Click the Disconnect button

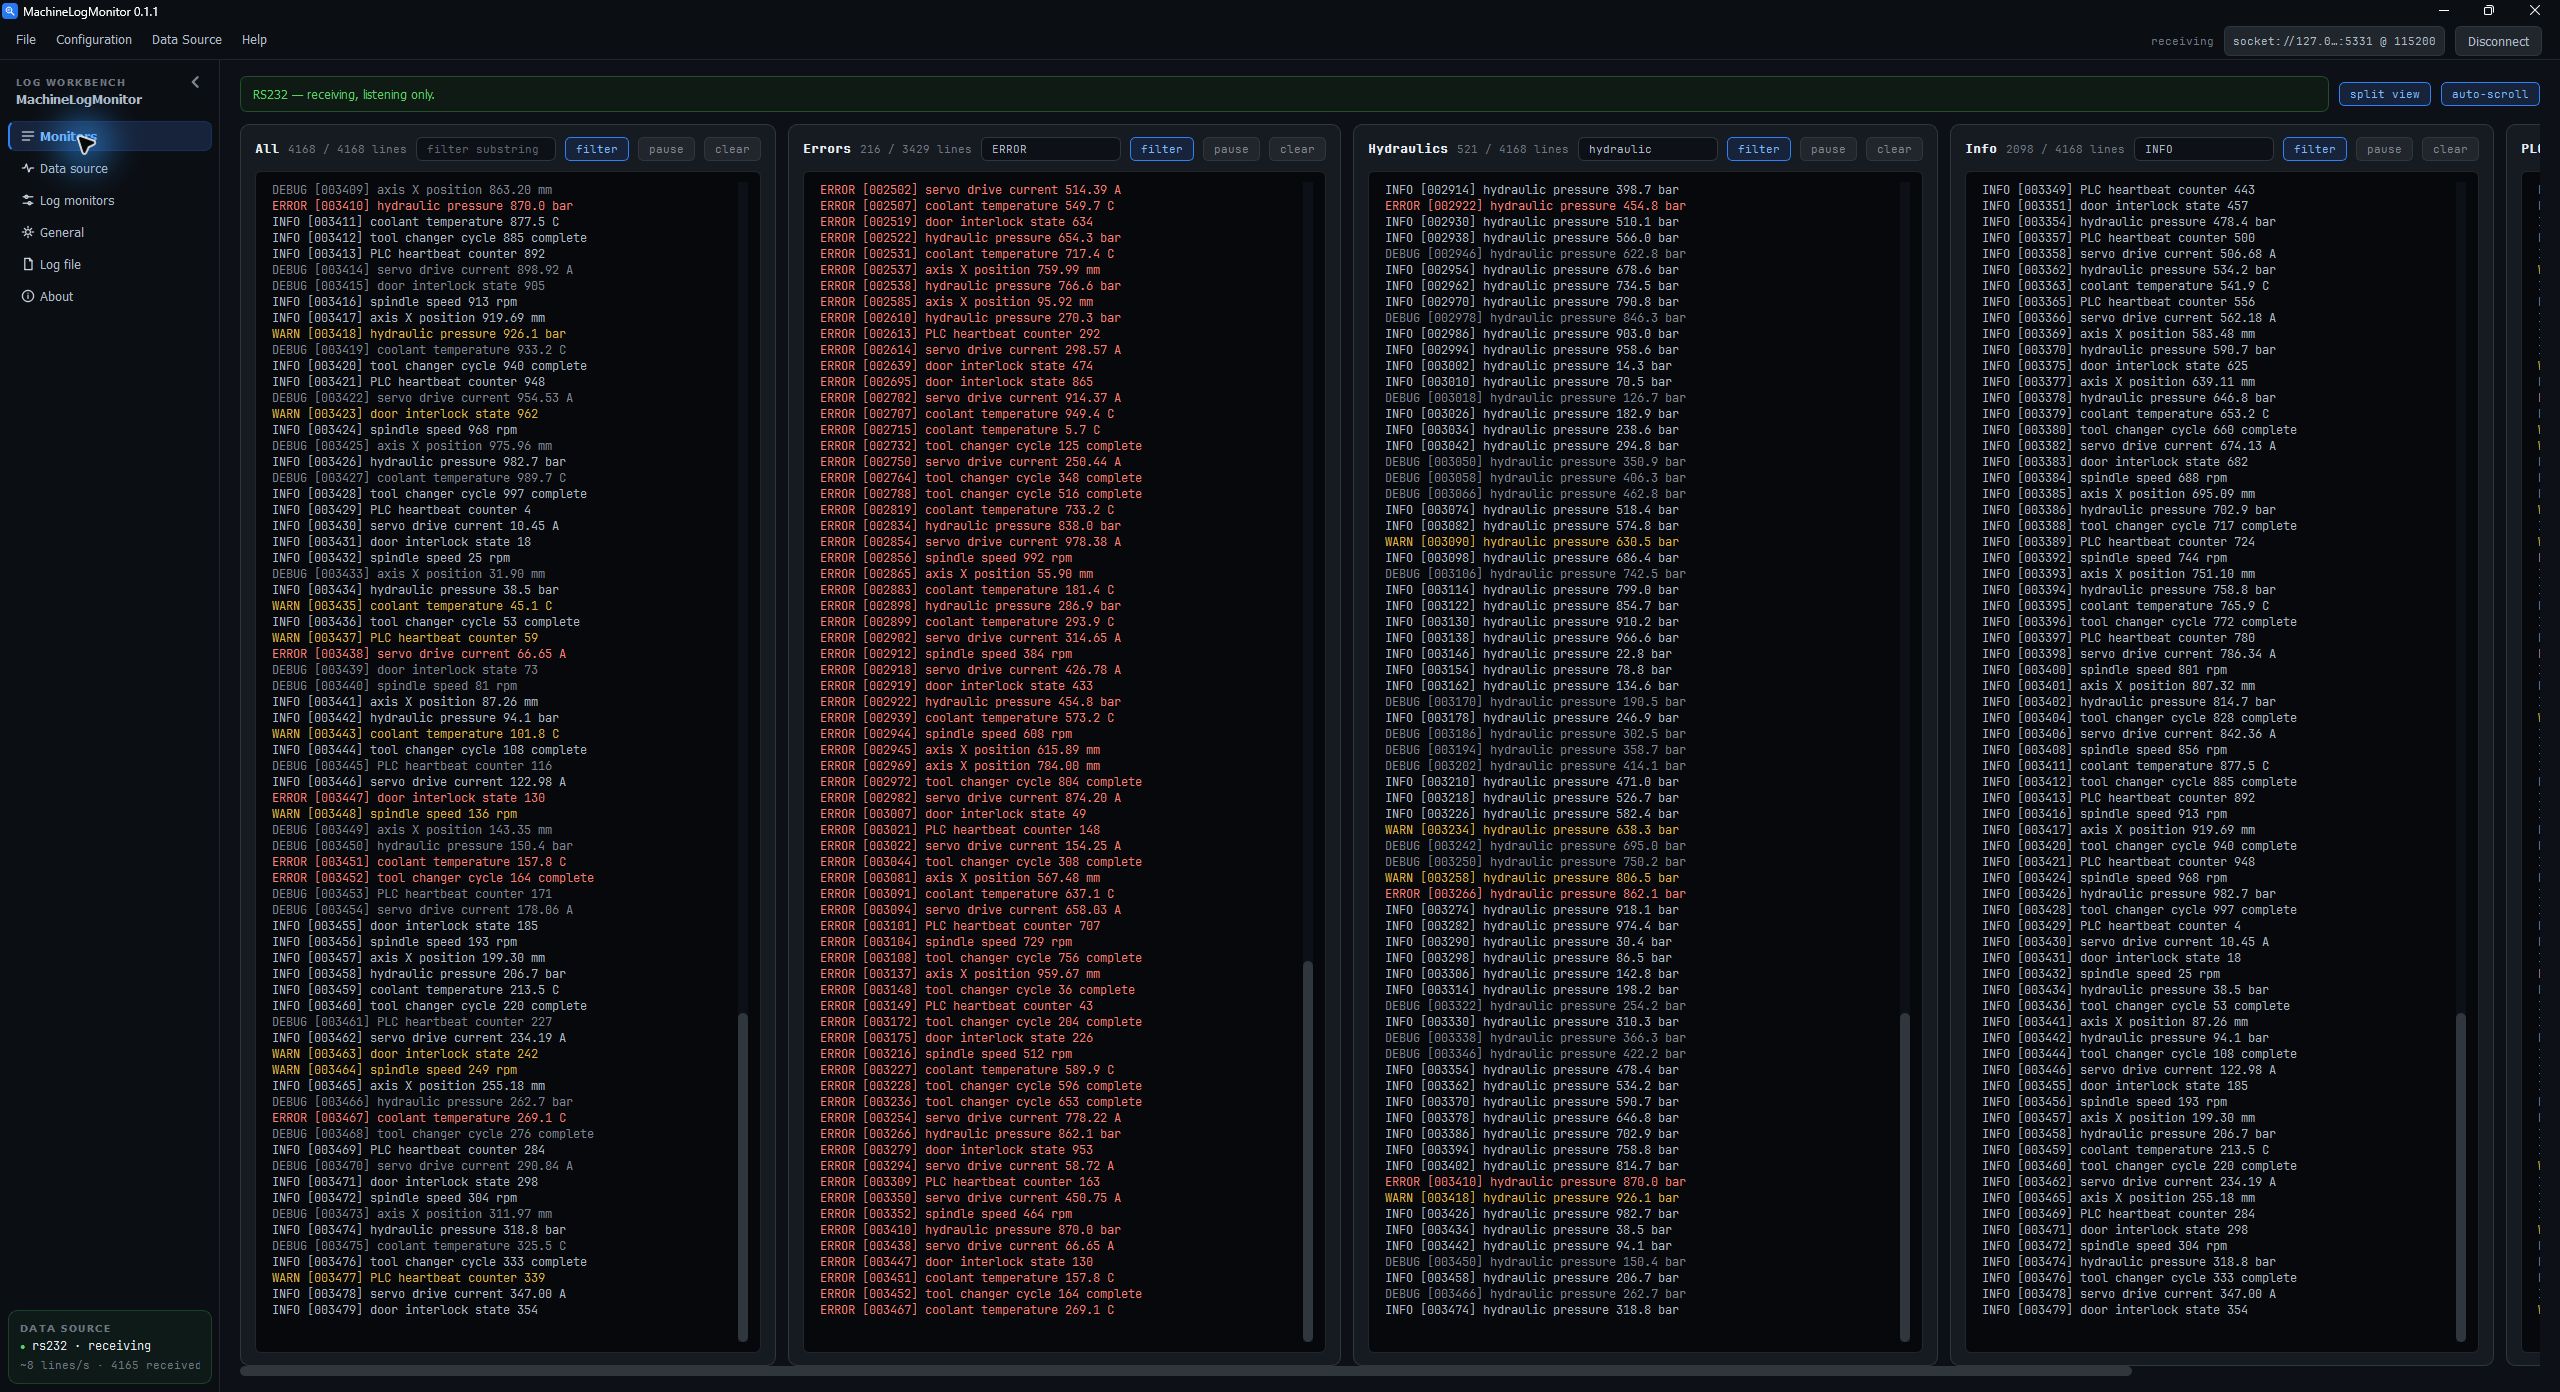coord(2497,41)
